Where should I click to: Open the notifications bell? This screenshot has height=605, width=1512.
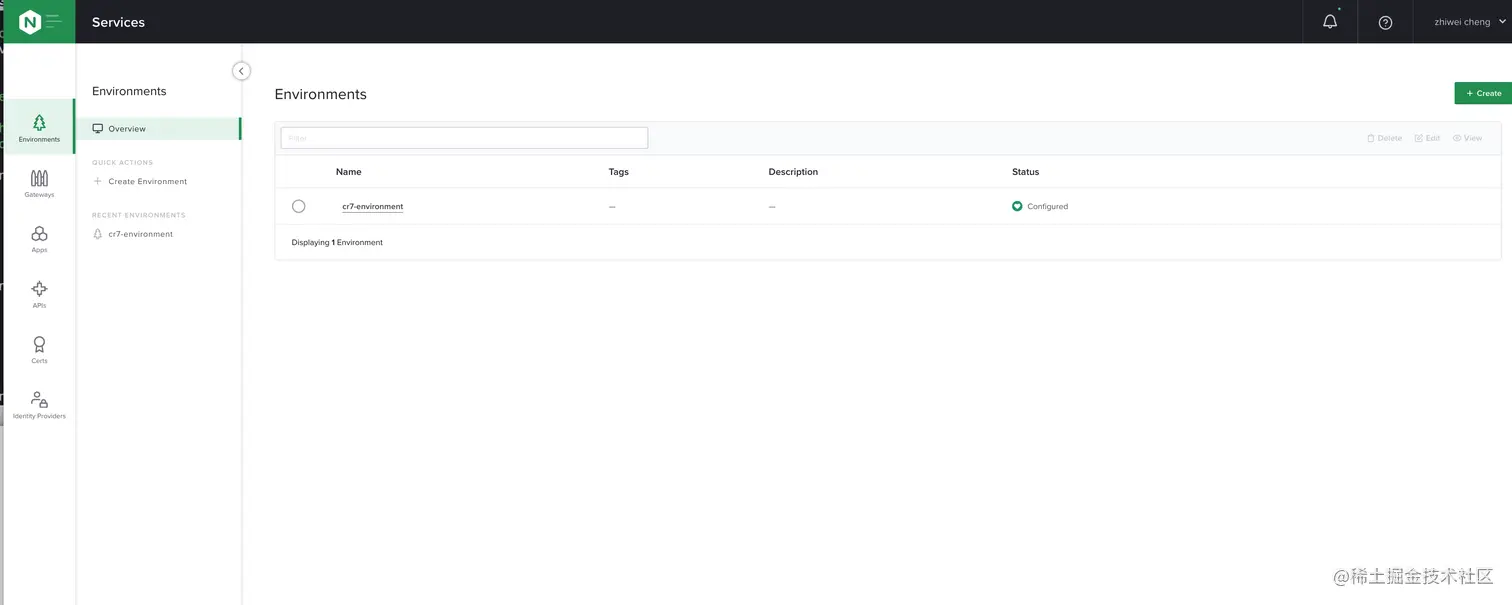point(1330,22)
